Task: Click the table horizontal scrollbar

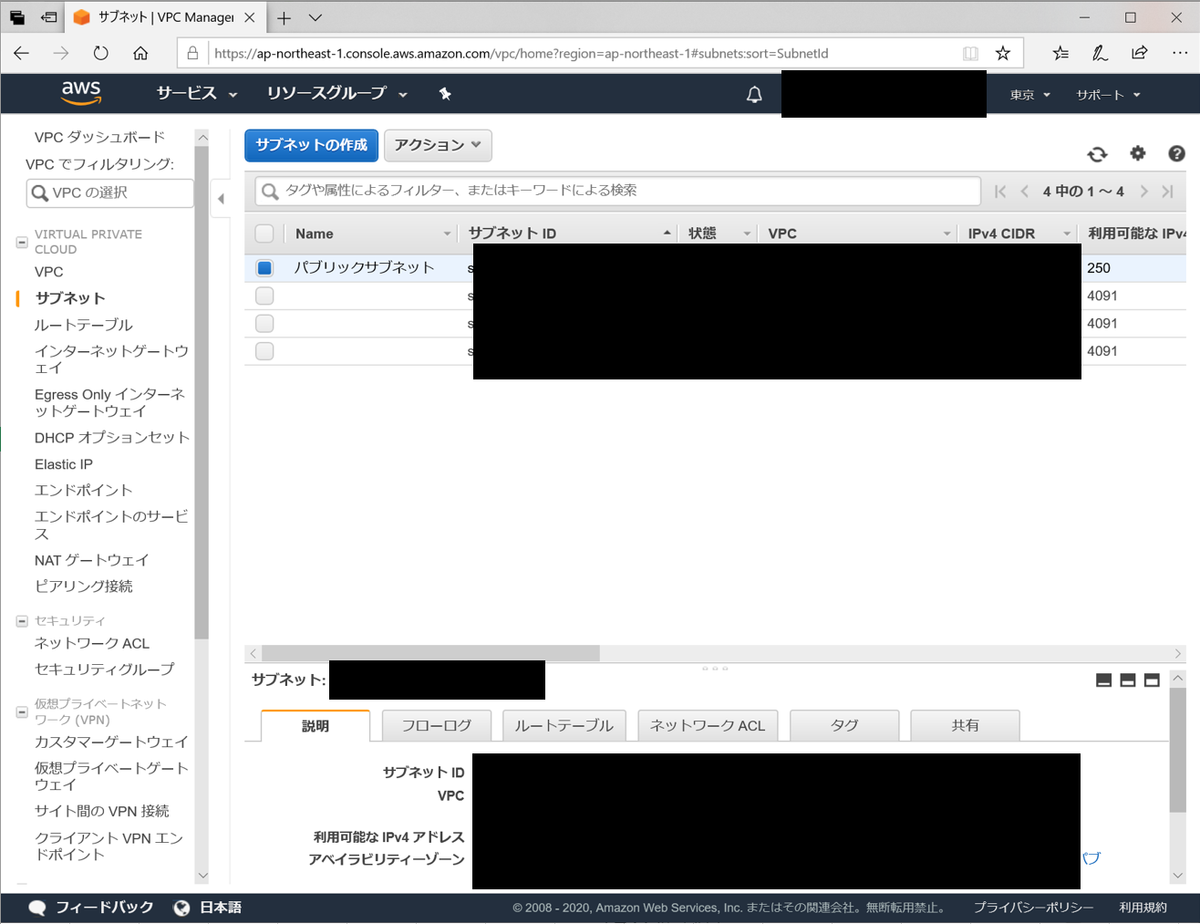Action: click(x=430, y=653)
